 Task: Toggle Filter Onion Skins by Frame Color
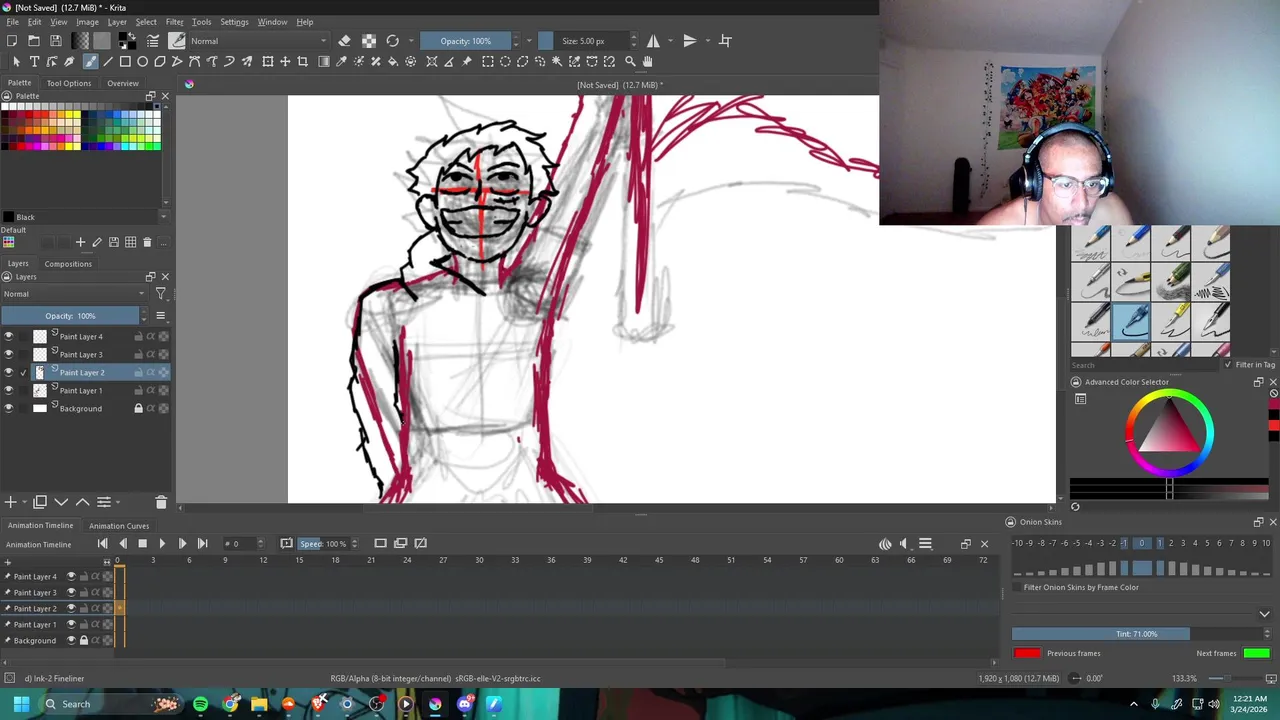(x=1017, y=588)
